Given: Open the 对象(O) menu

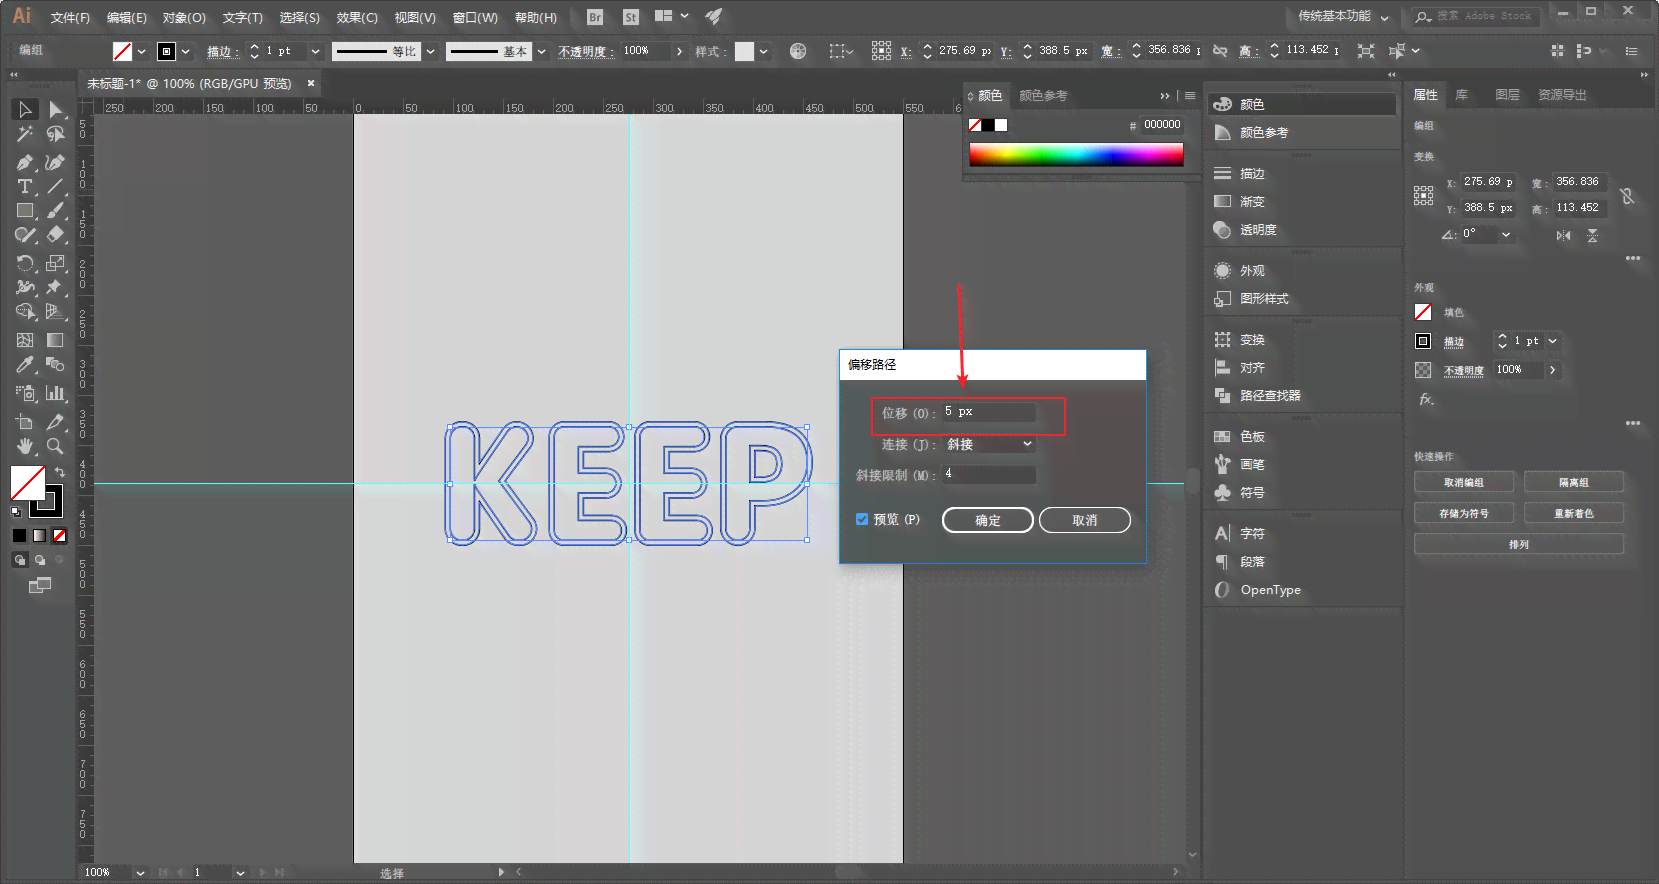Looking at the screenshot, I should tap(184, 18).
